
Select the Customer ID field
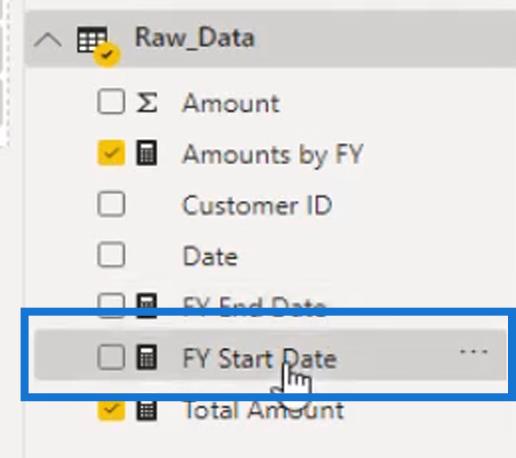coord(257,205)
